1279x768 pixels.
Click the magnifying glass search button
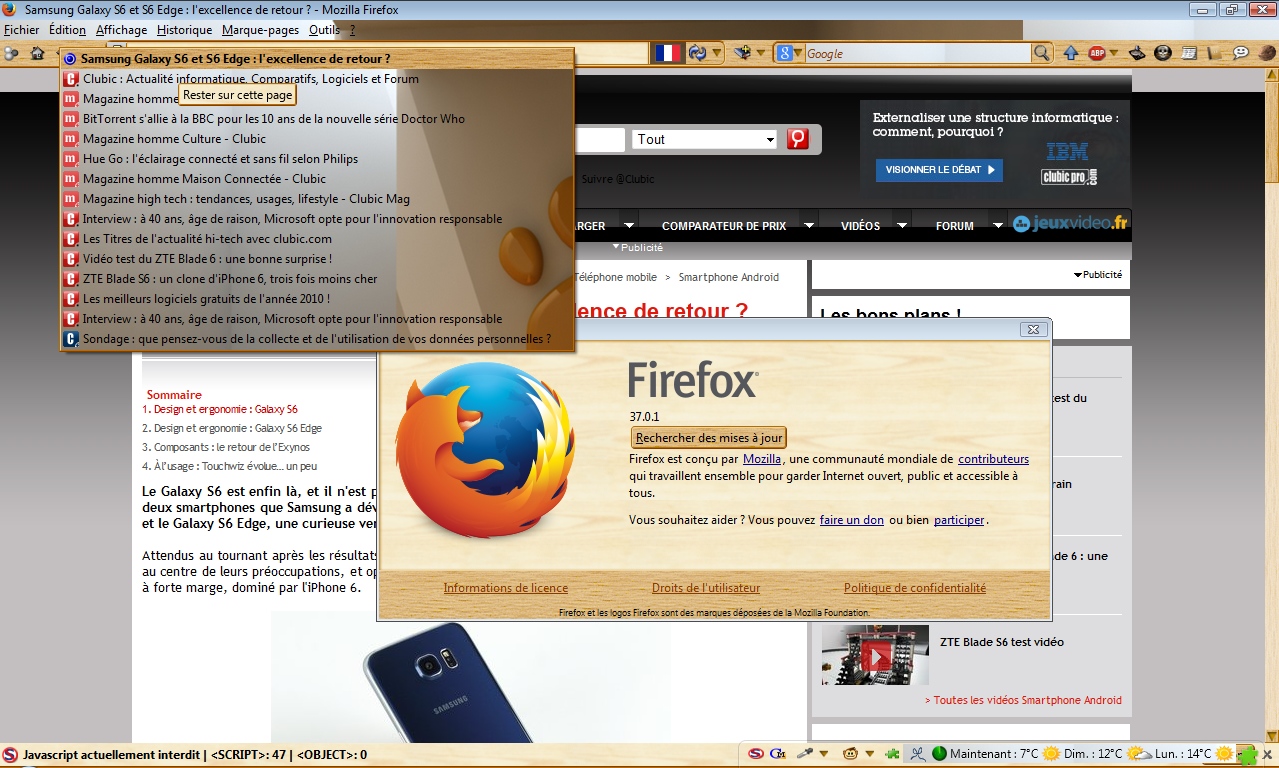tap(1042, 53)
